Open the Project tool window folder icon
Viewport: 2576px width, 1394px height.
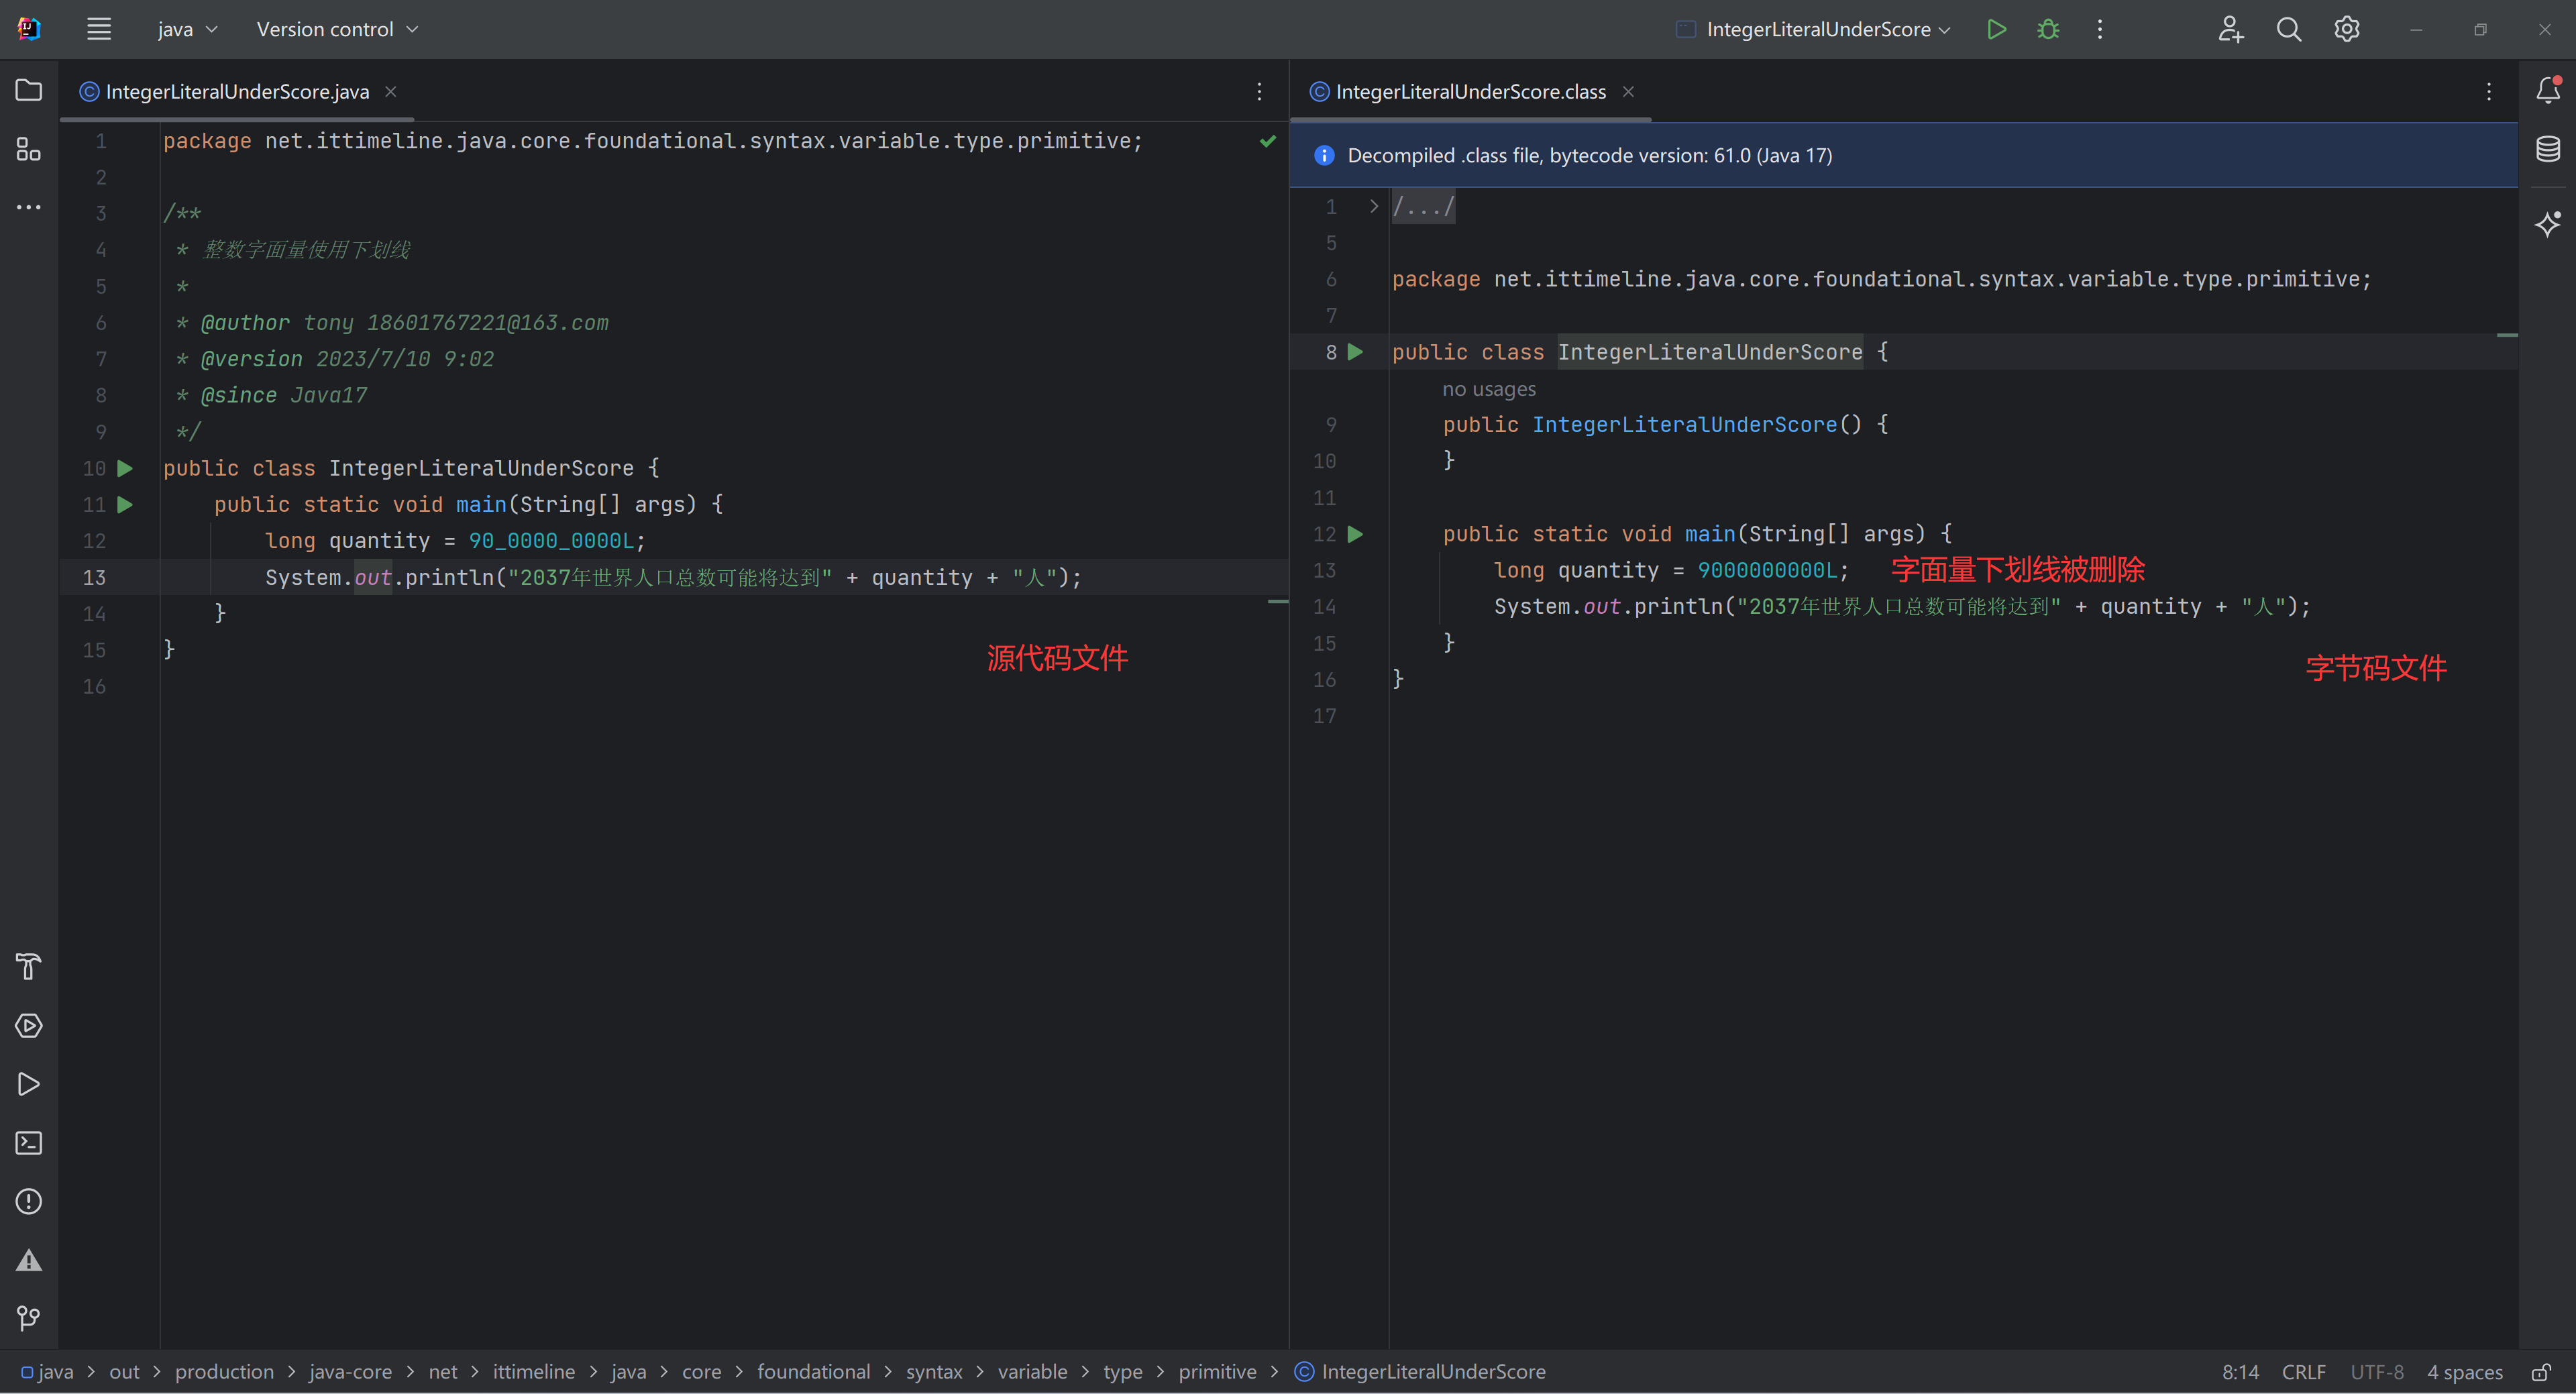tap(29, 91)
